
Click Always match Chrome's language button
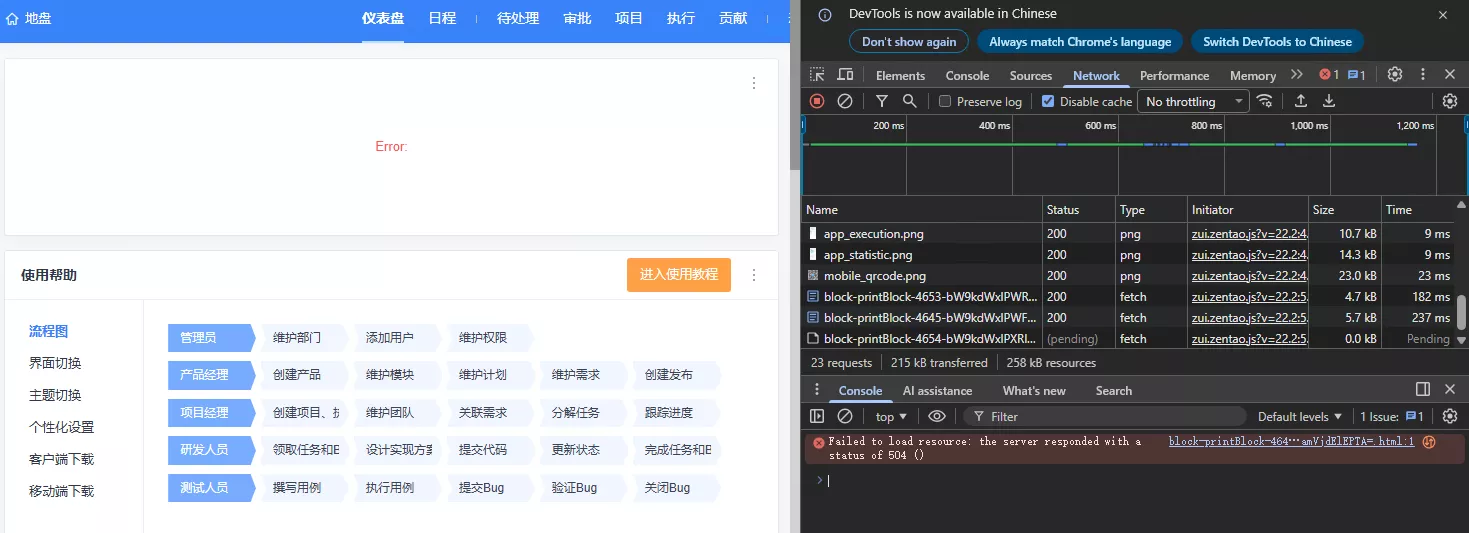click(1080, 42)
